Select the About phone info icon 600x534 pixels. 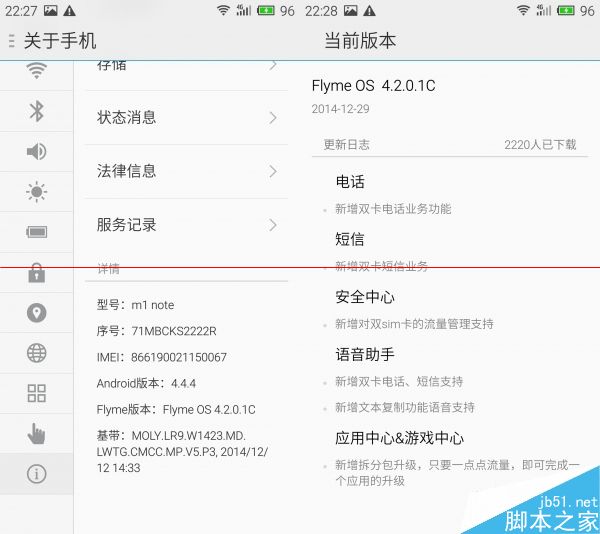point(36,474)
